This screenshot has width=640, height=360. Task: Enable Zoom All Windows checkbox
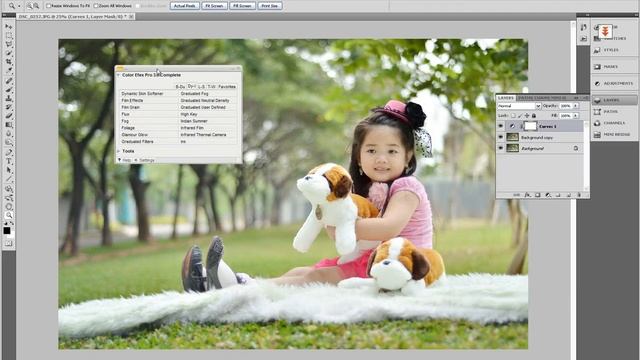tap(96, 6)
